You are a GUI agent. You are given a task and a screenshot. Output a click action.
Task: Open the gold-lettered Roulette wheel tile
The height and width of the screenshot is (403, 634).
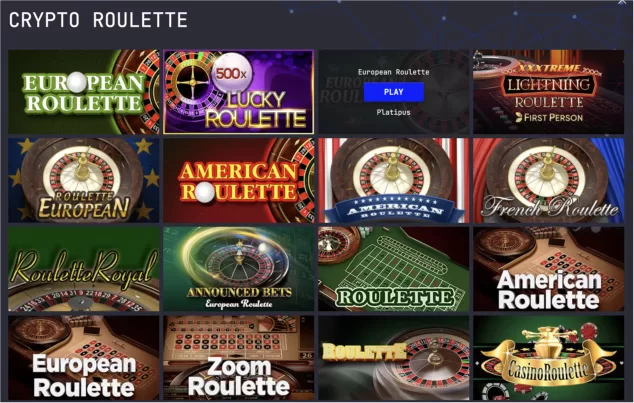click(x=393, y=358)
